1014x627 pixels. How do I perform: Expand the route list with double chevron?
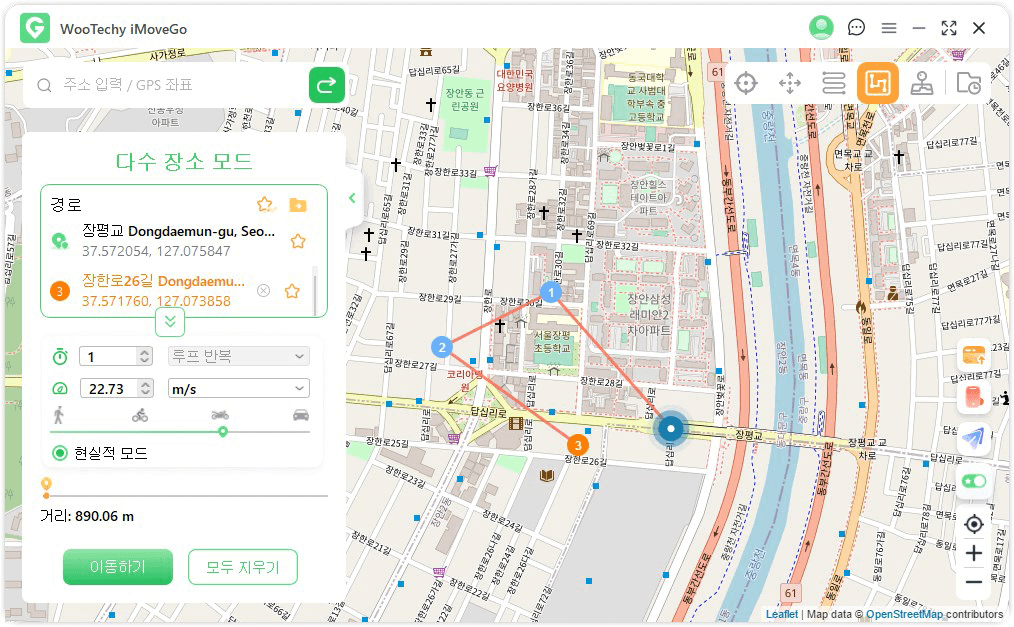(170, 321)
